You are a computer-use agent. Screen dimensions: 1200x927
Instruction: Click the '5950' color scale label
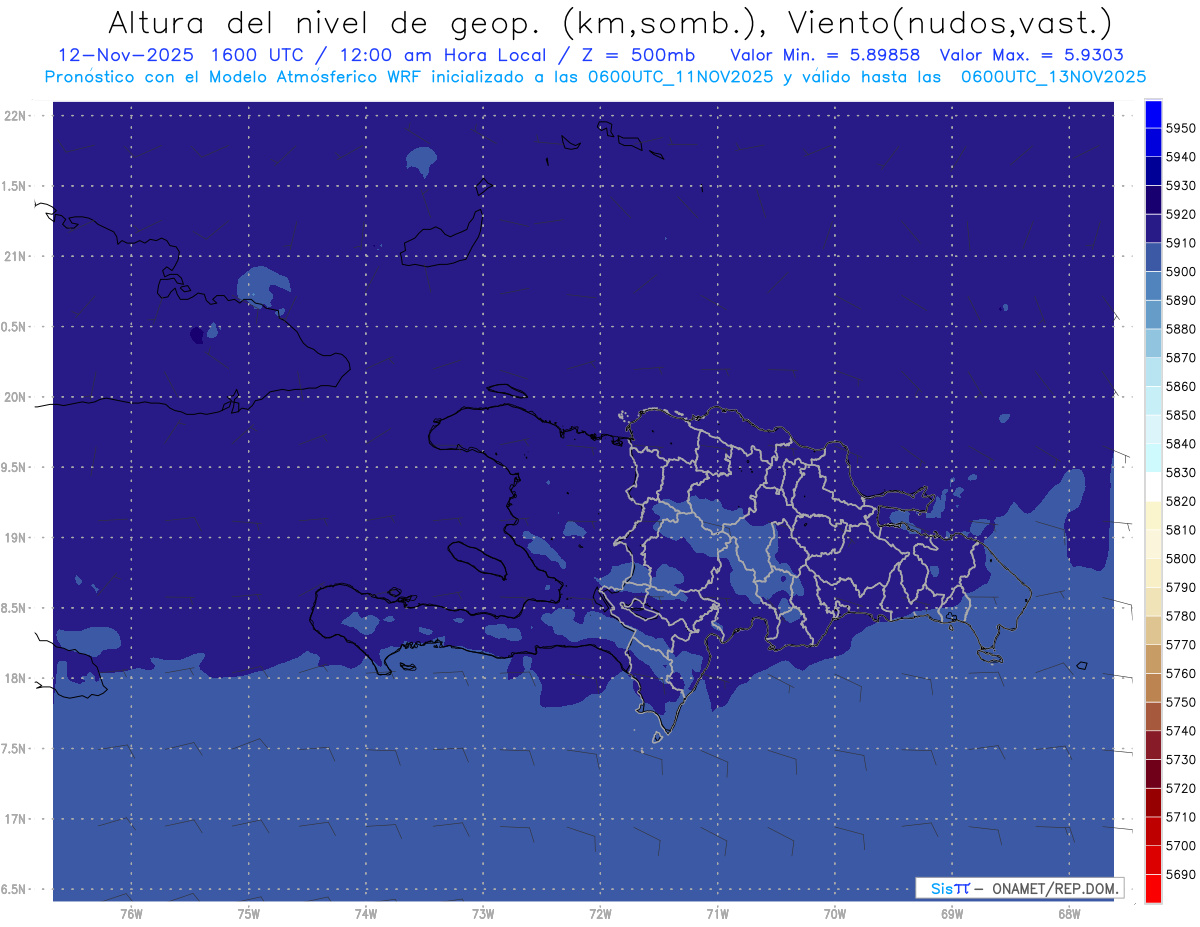pos(1181,129)
